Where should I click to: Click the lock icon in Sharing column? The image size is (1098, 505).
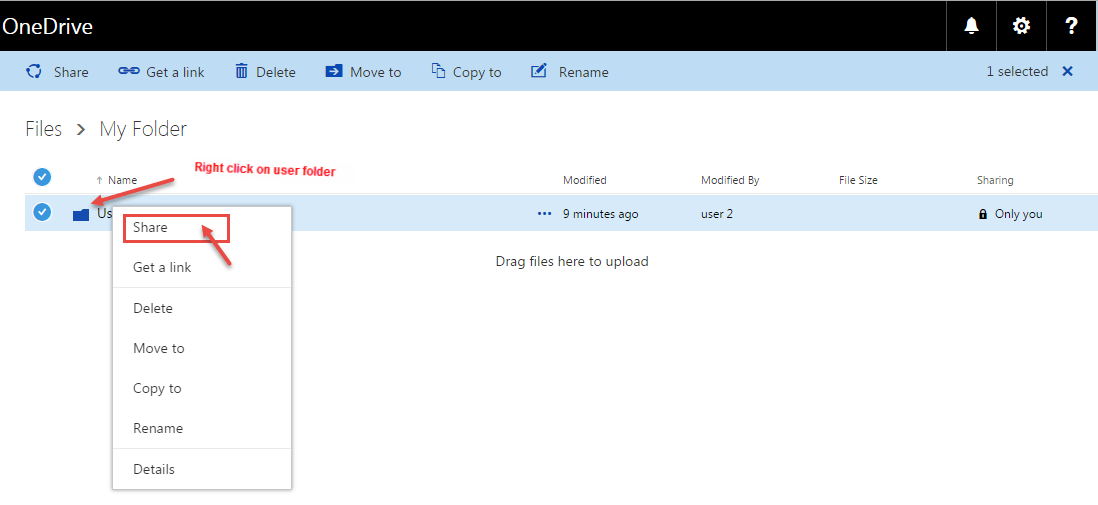[982, 214]
